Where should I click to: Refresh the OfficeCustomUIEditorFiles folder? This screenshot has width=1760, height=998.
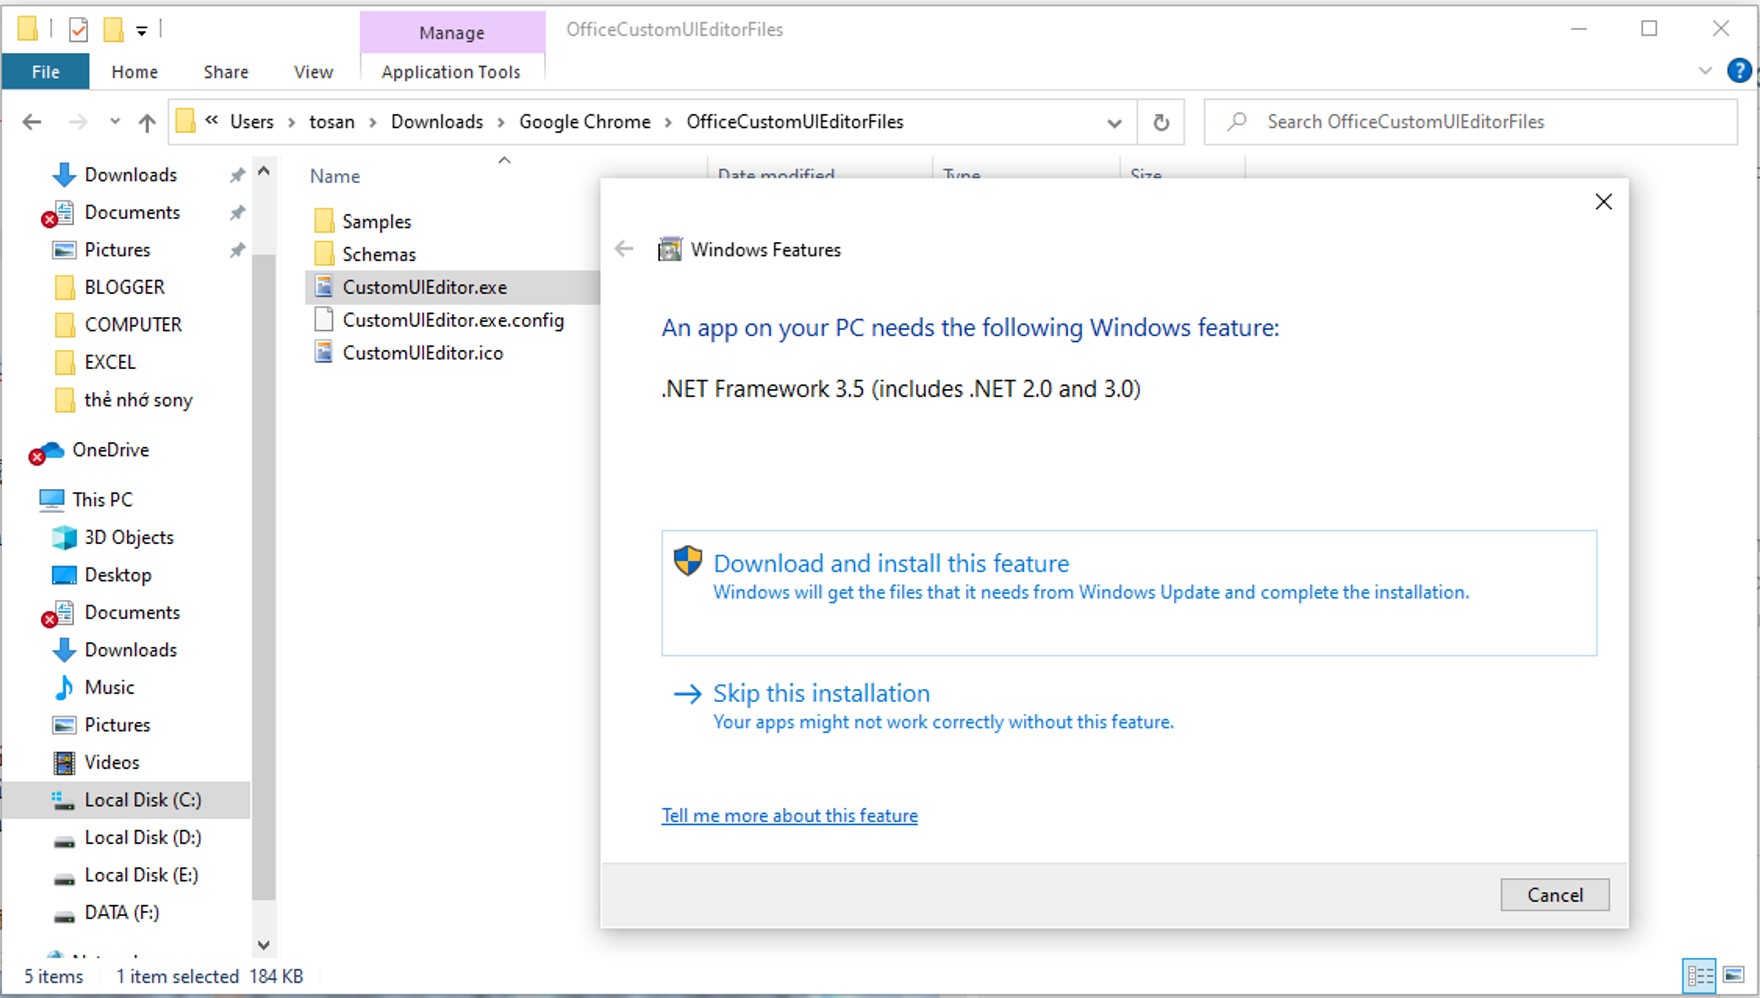pos(1160,121)
